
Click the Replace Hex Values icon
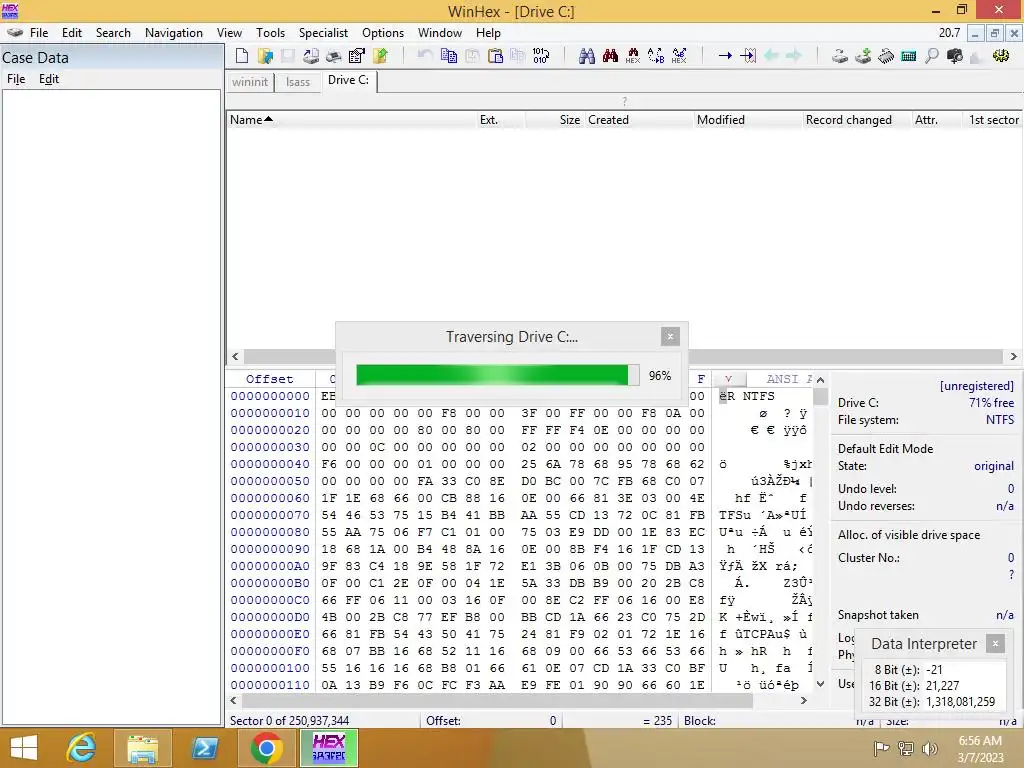click(679, 56)
